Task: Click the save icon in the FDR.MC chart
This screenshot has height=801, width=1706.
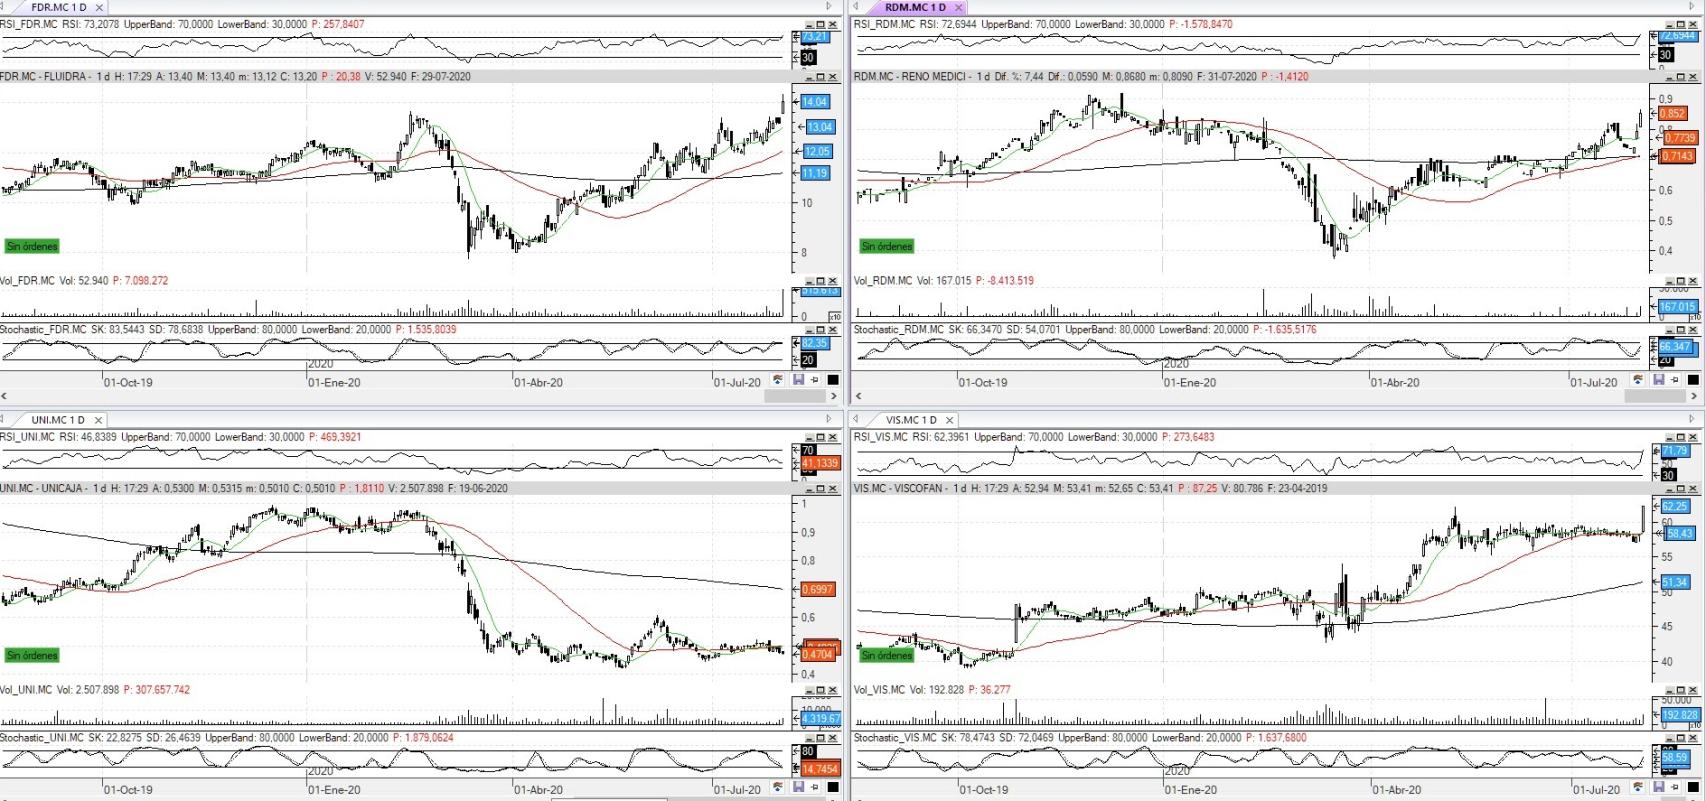Action: coord(798,380)
